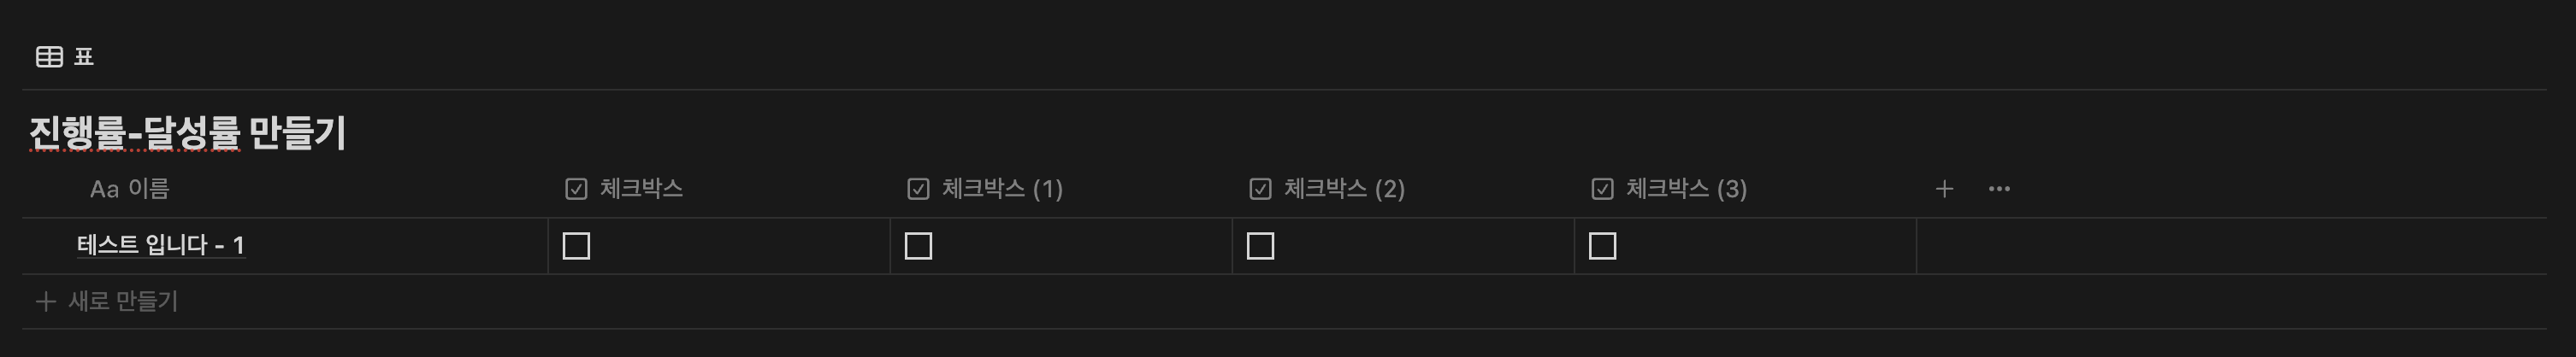2576x357 pixels.
Task: Click the checkbox-type icon of the 체크박스 (3) header
Action: (x=1602, y=189)
